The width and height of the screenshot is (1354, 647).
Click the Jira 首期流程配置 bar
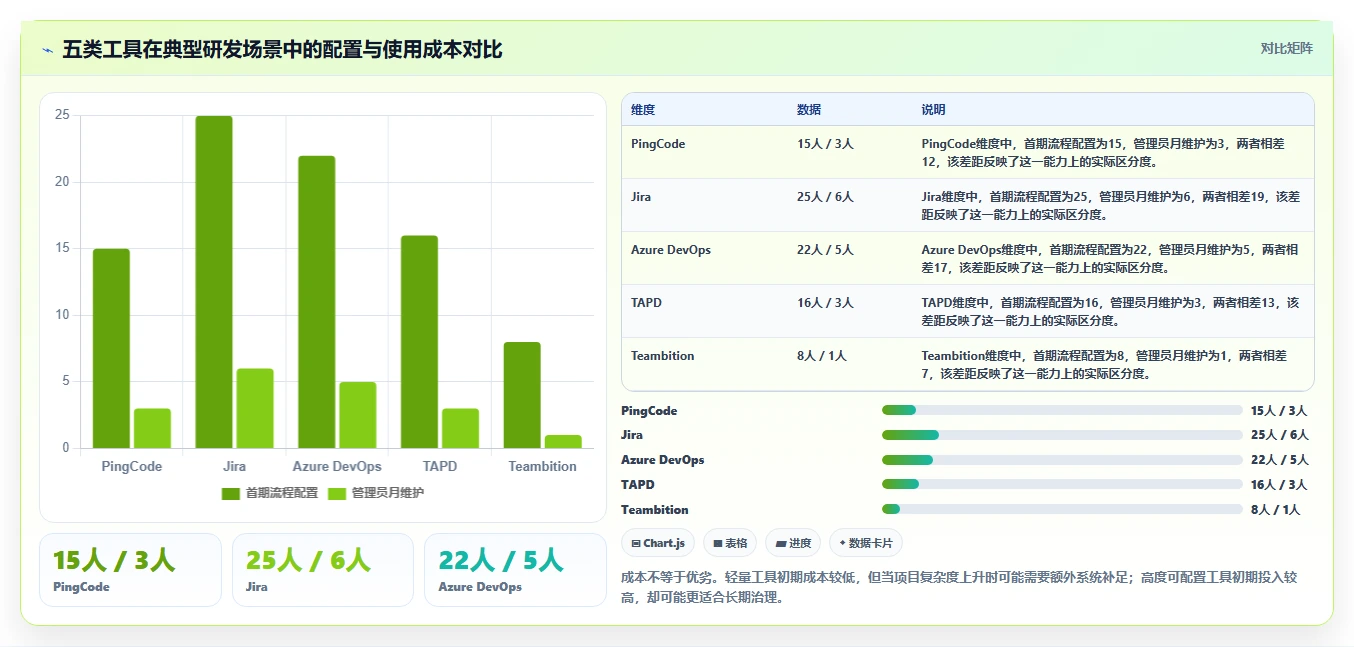click(x=214, y=282)
